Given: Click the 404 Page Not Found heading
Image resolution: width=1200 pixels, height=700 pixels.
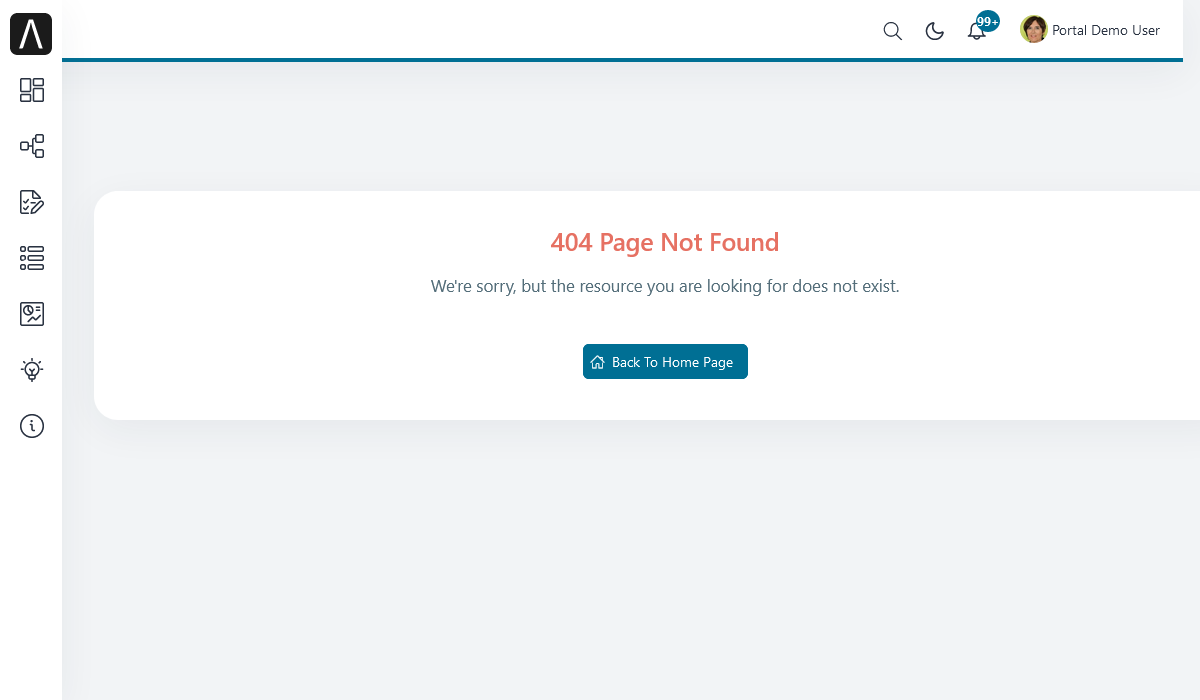Looking at the screenshot, I should pos(665,242).
